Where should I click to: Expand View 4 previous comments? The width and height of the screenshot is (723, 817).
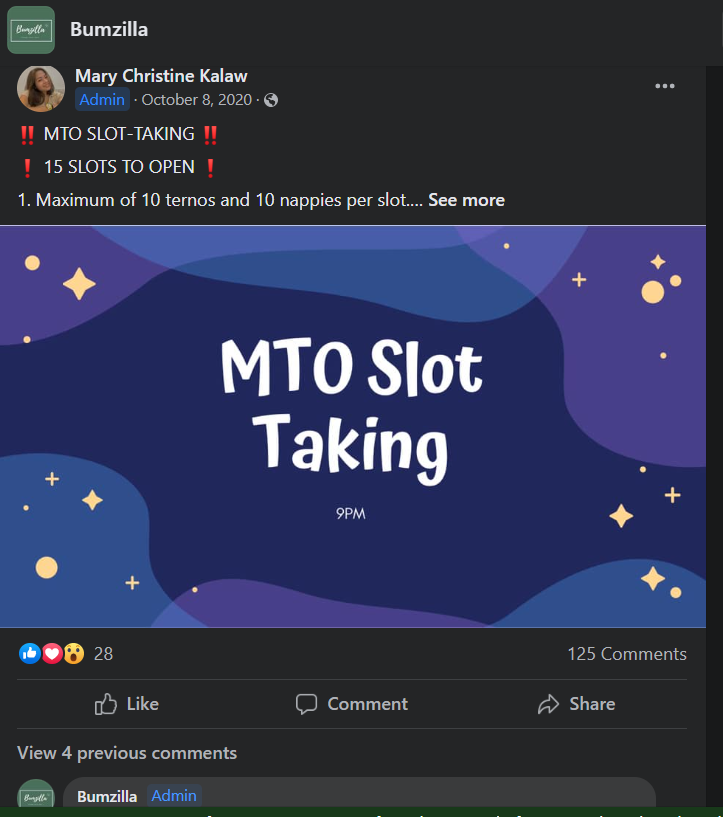pos(127,753)
